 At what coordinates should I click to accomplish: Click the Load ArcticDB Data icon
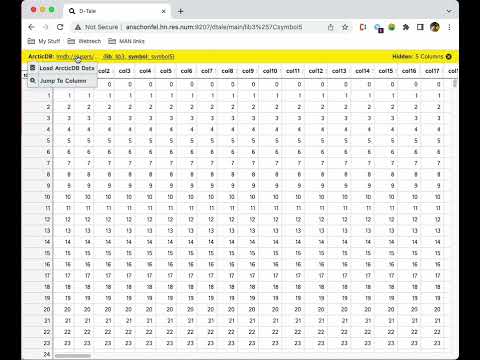point(33,68)
